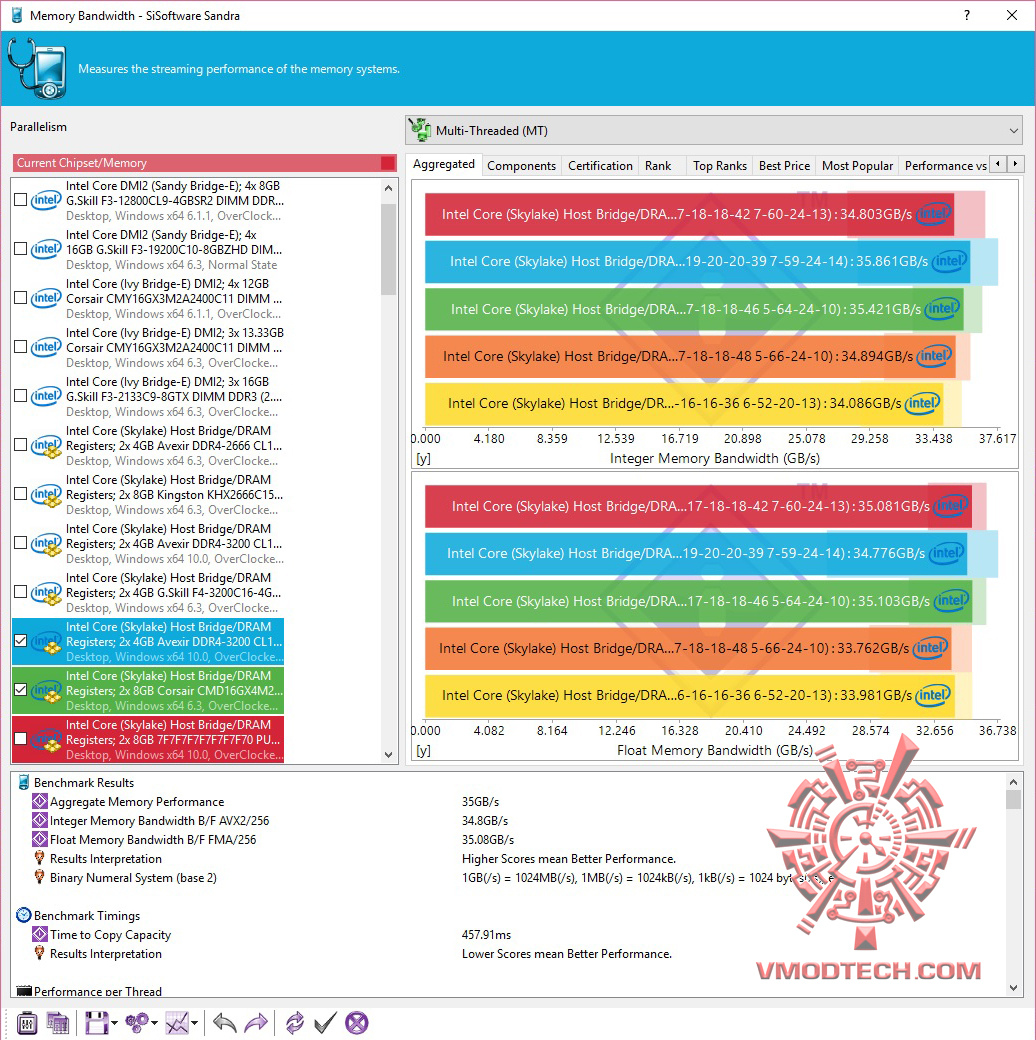Image resolution: width=1036 pixels, height=1040 pixels.
Task: Uncheck the green Corsair CMD16GX4M2 entry
Action: coord(21,690)
